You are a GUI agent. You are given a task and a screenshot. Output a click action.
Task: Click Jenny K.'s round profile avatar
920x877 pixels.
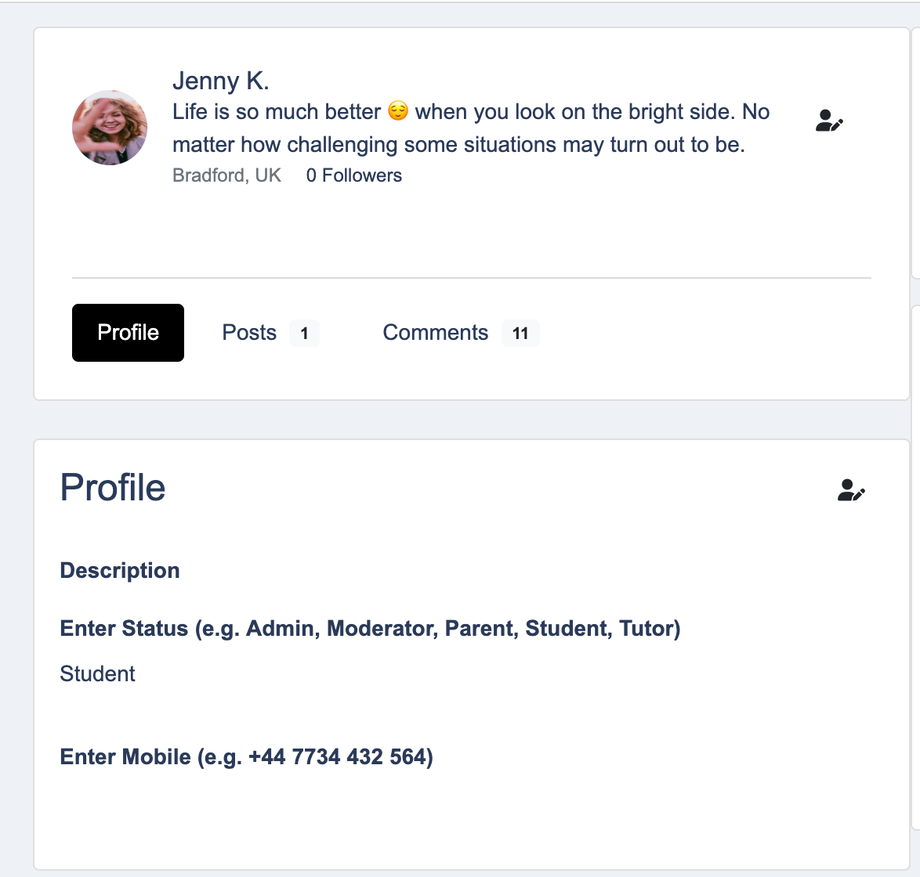(110, 128)
